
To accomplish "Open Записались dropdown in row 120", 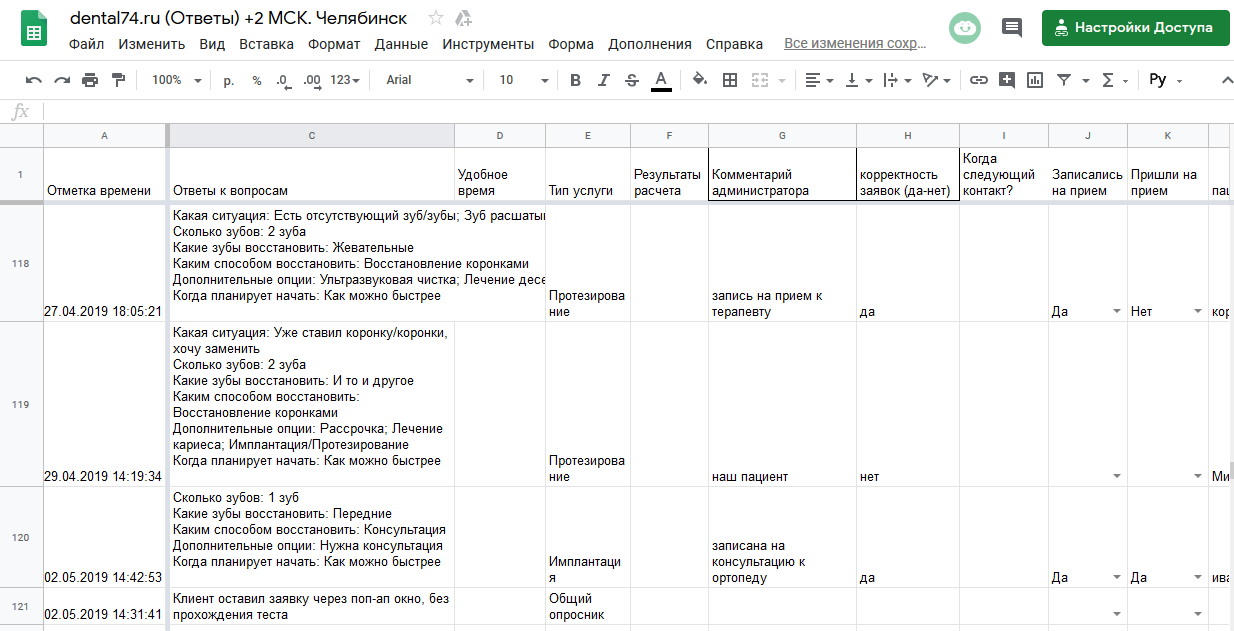I will click(1117, 578).
